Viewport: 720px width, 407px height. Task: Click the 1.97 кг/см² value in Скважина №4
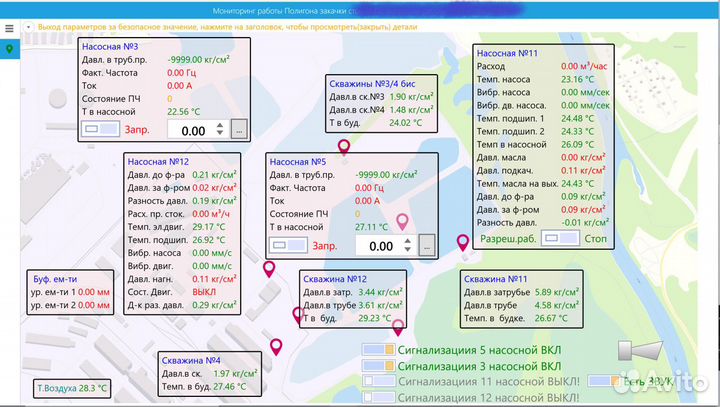click(235, 373)
